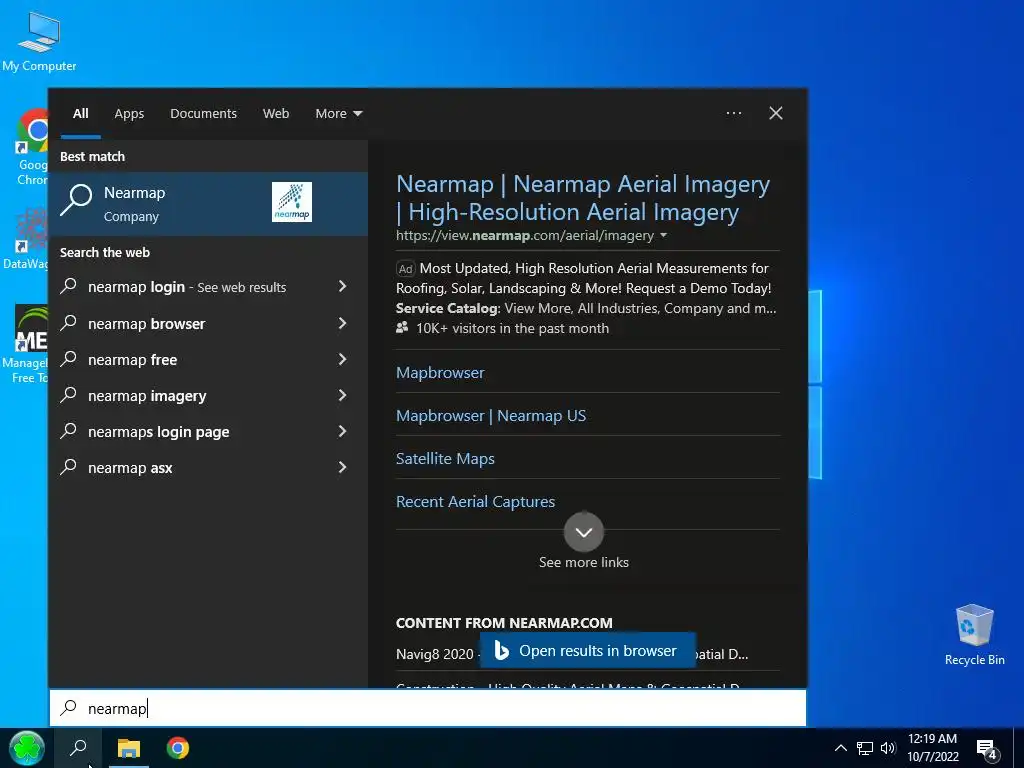This screenshot has width=1024, height=768.
Task: Expand the nearmaps login page arrow
Action: 342,431
